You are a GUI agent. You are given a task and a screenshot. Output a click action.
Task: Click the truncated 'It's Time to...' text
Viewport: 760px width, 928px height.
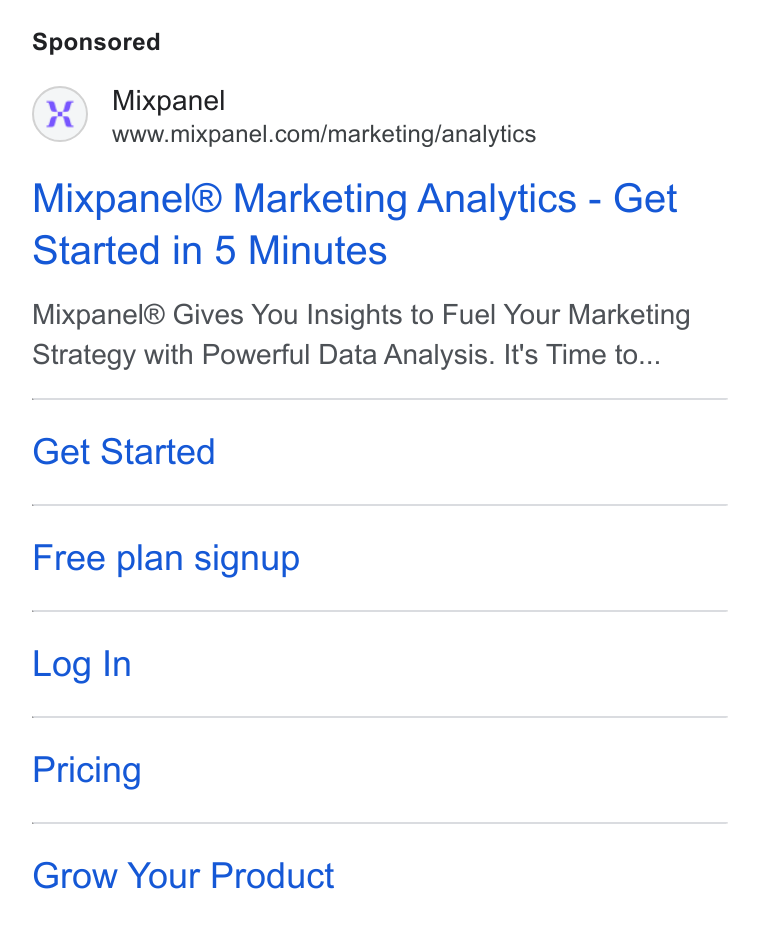coord(582,355)
